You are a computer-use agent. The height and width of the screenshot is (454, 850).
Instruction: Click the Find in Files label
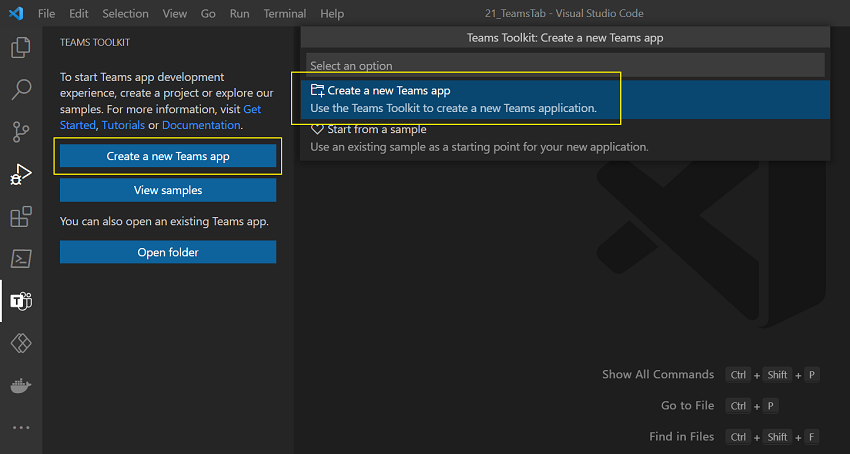click(681, 436)
